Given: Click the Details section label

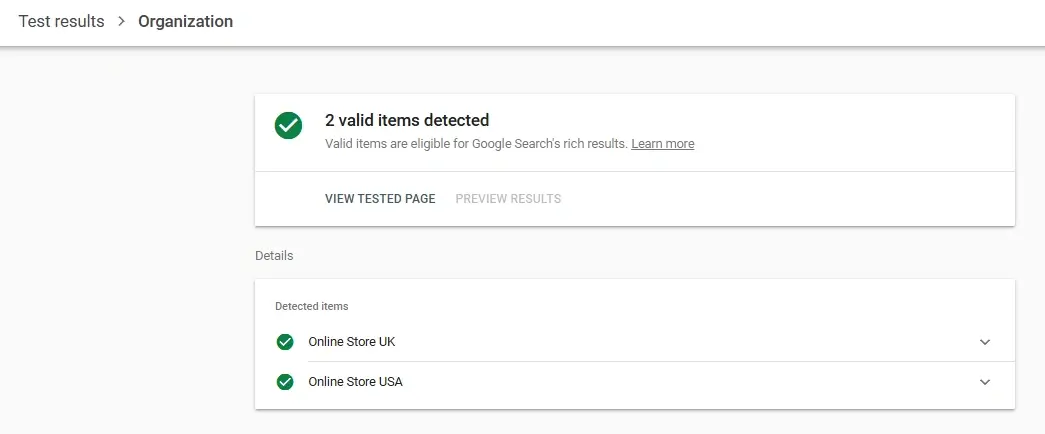Looking at the screenshot, I should (274, 256).
